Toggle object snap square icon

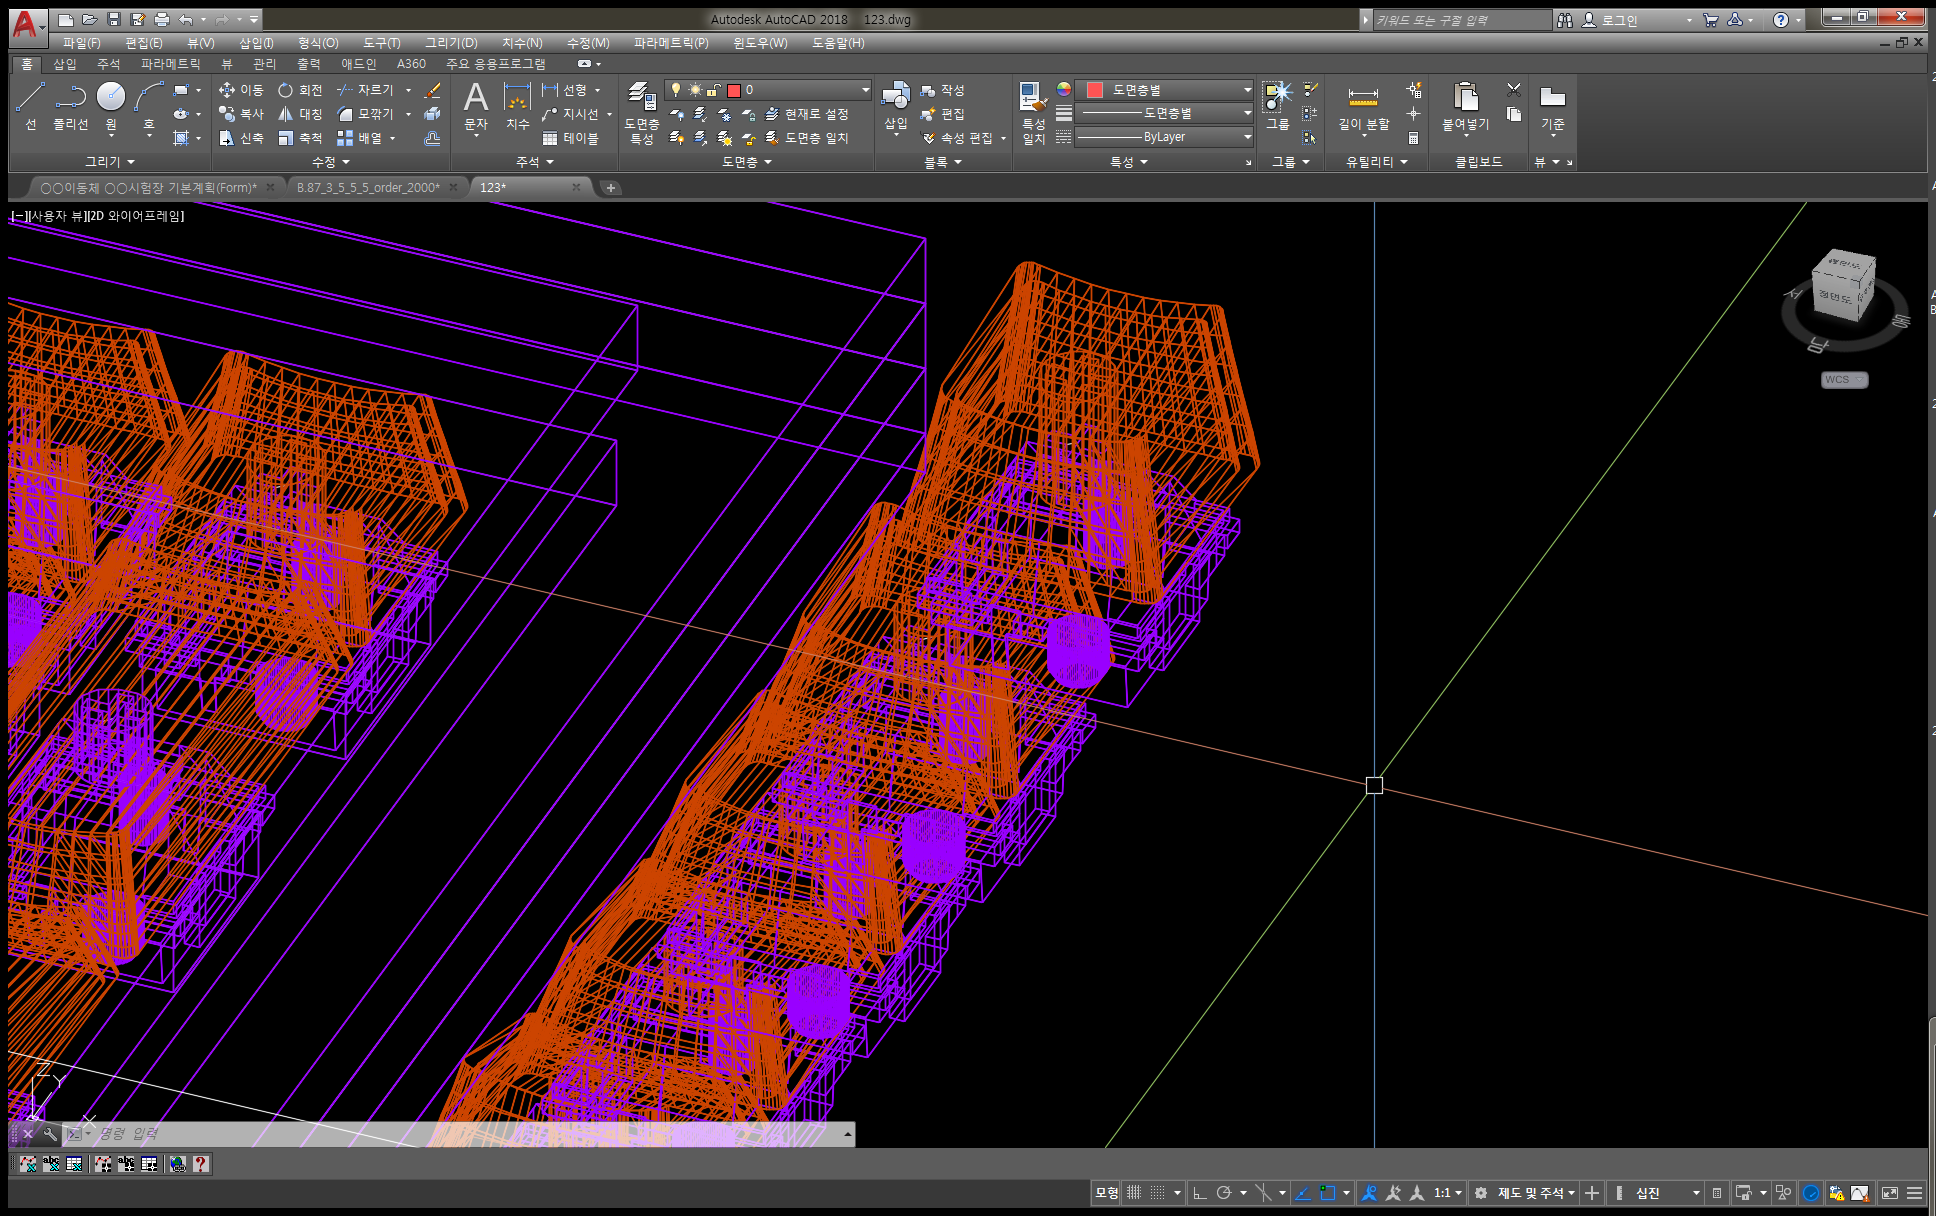coord(1328,1192)
